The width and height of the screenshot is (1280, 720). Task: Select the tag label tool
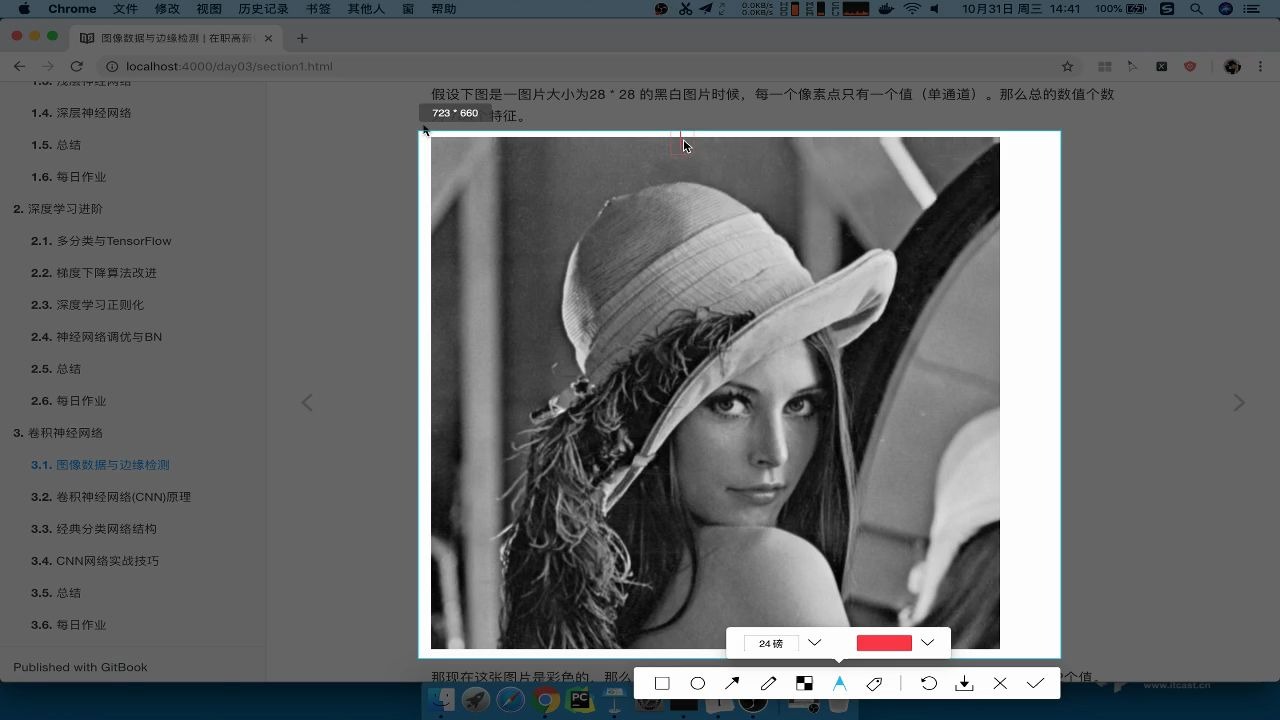click(874, 684)
